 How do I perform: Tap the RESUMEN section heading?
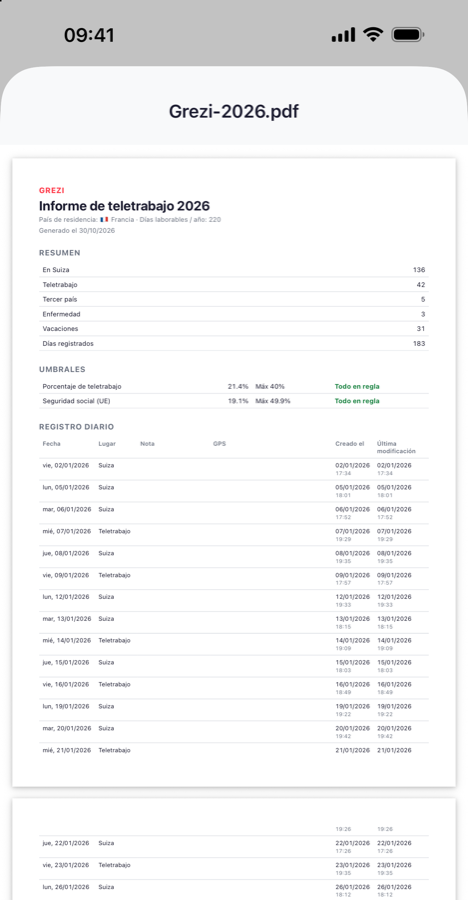[x=60, y=253]
